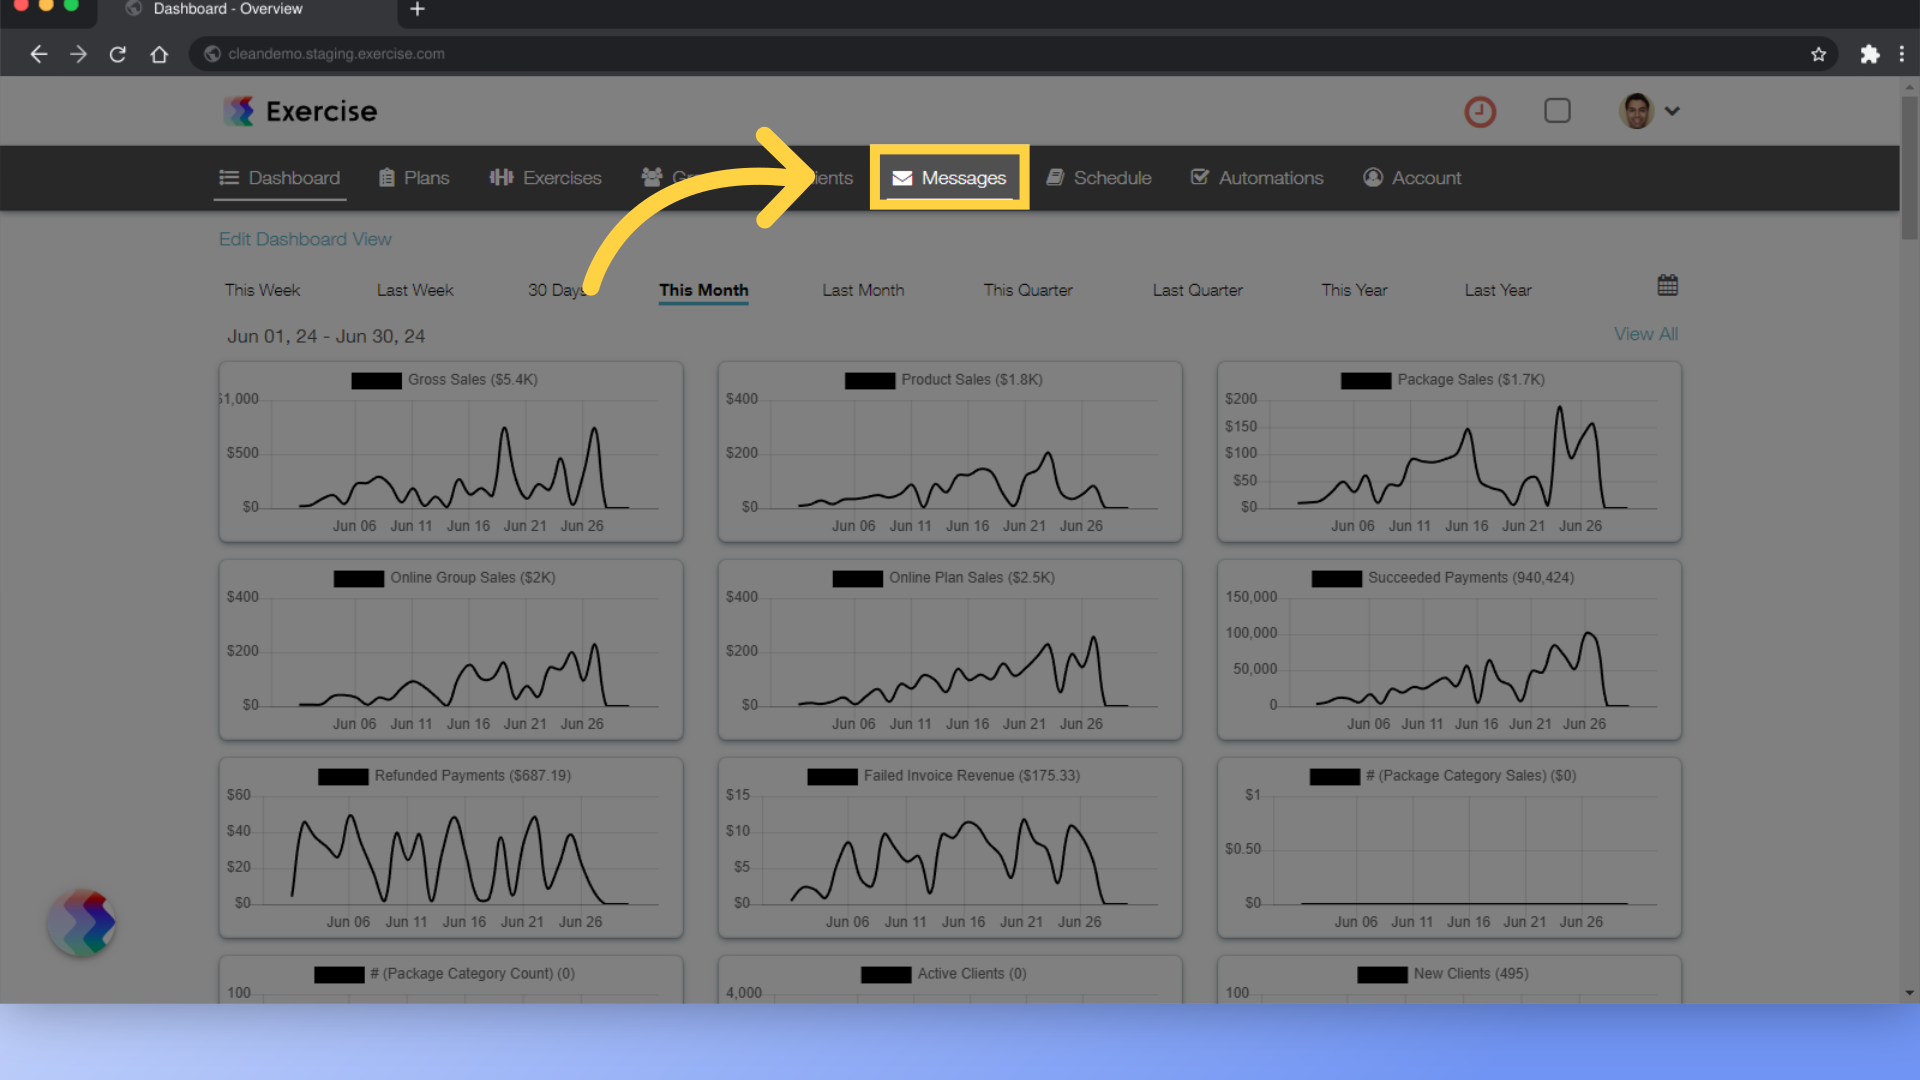Select the This Quarter range
The image size is (1920, 1080).
click(1028, 290)
